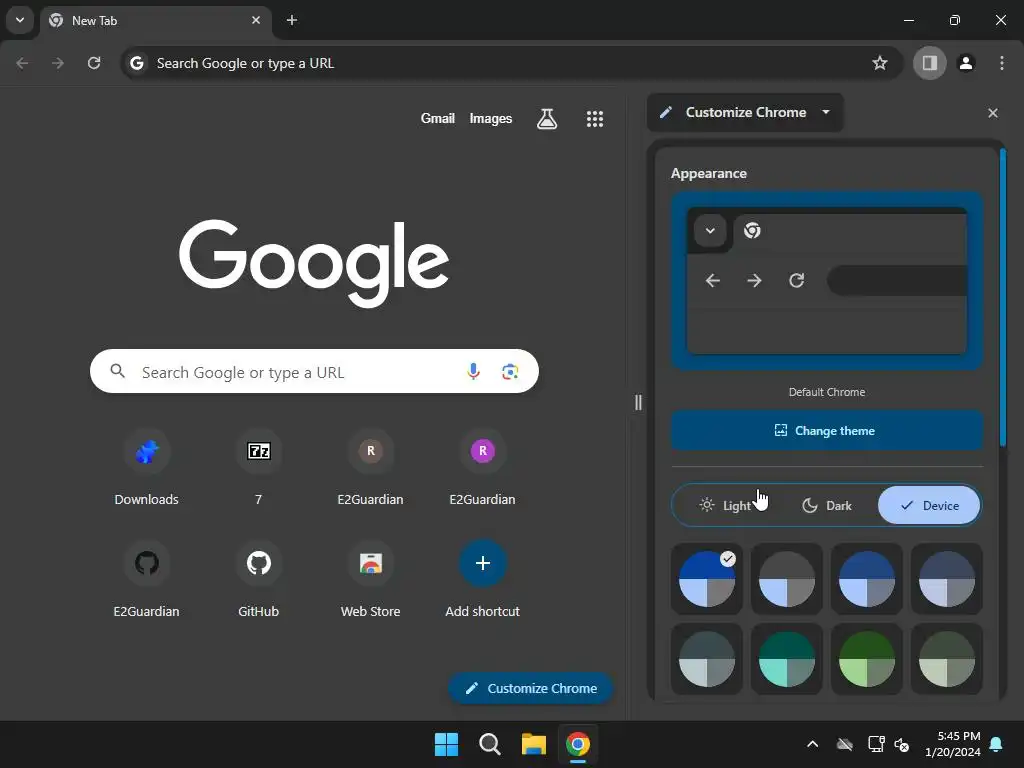This screenshot has height=768, width=1024.
Task: Click the Change theme button
Action: tap(827, 430)
